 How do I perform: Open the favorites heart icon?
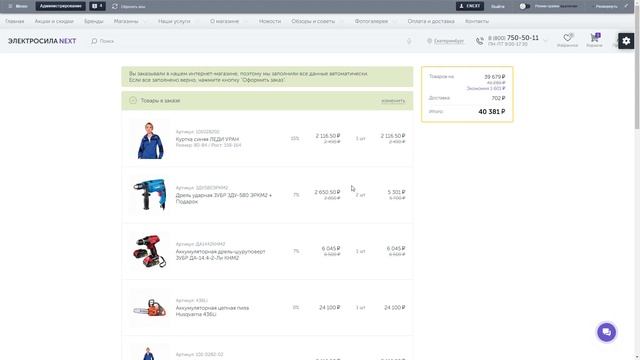click(567, 38)
